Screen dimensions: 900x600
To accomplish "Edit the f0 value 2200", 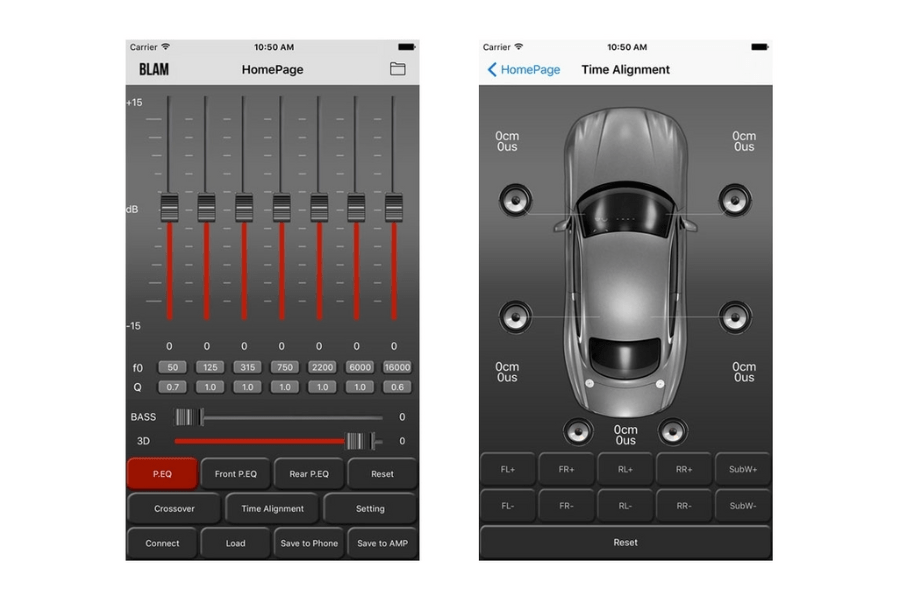I will [x=323, y=367].
